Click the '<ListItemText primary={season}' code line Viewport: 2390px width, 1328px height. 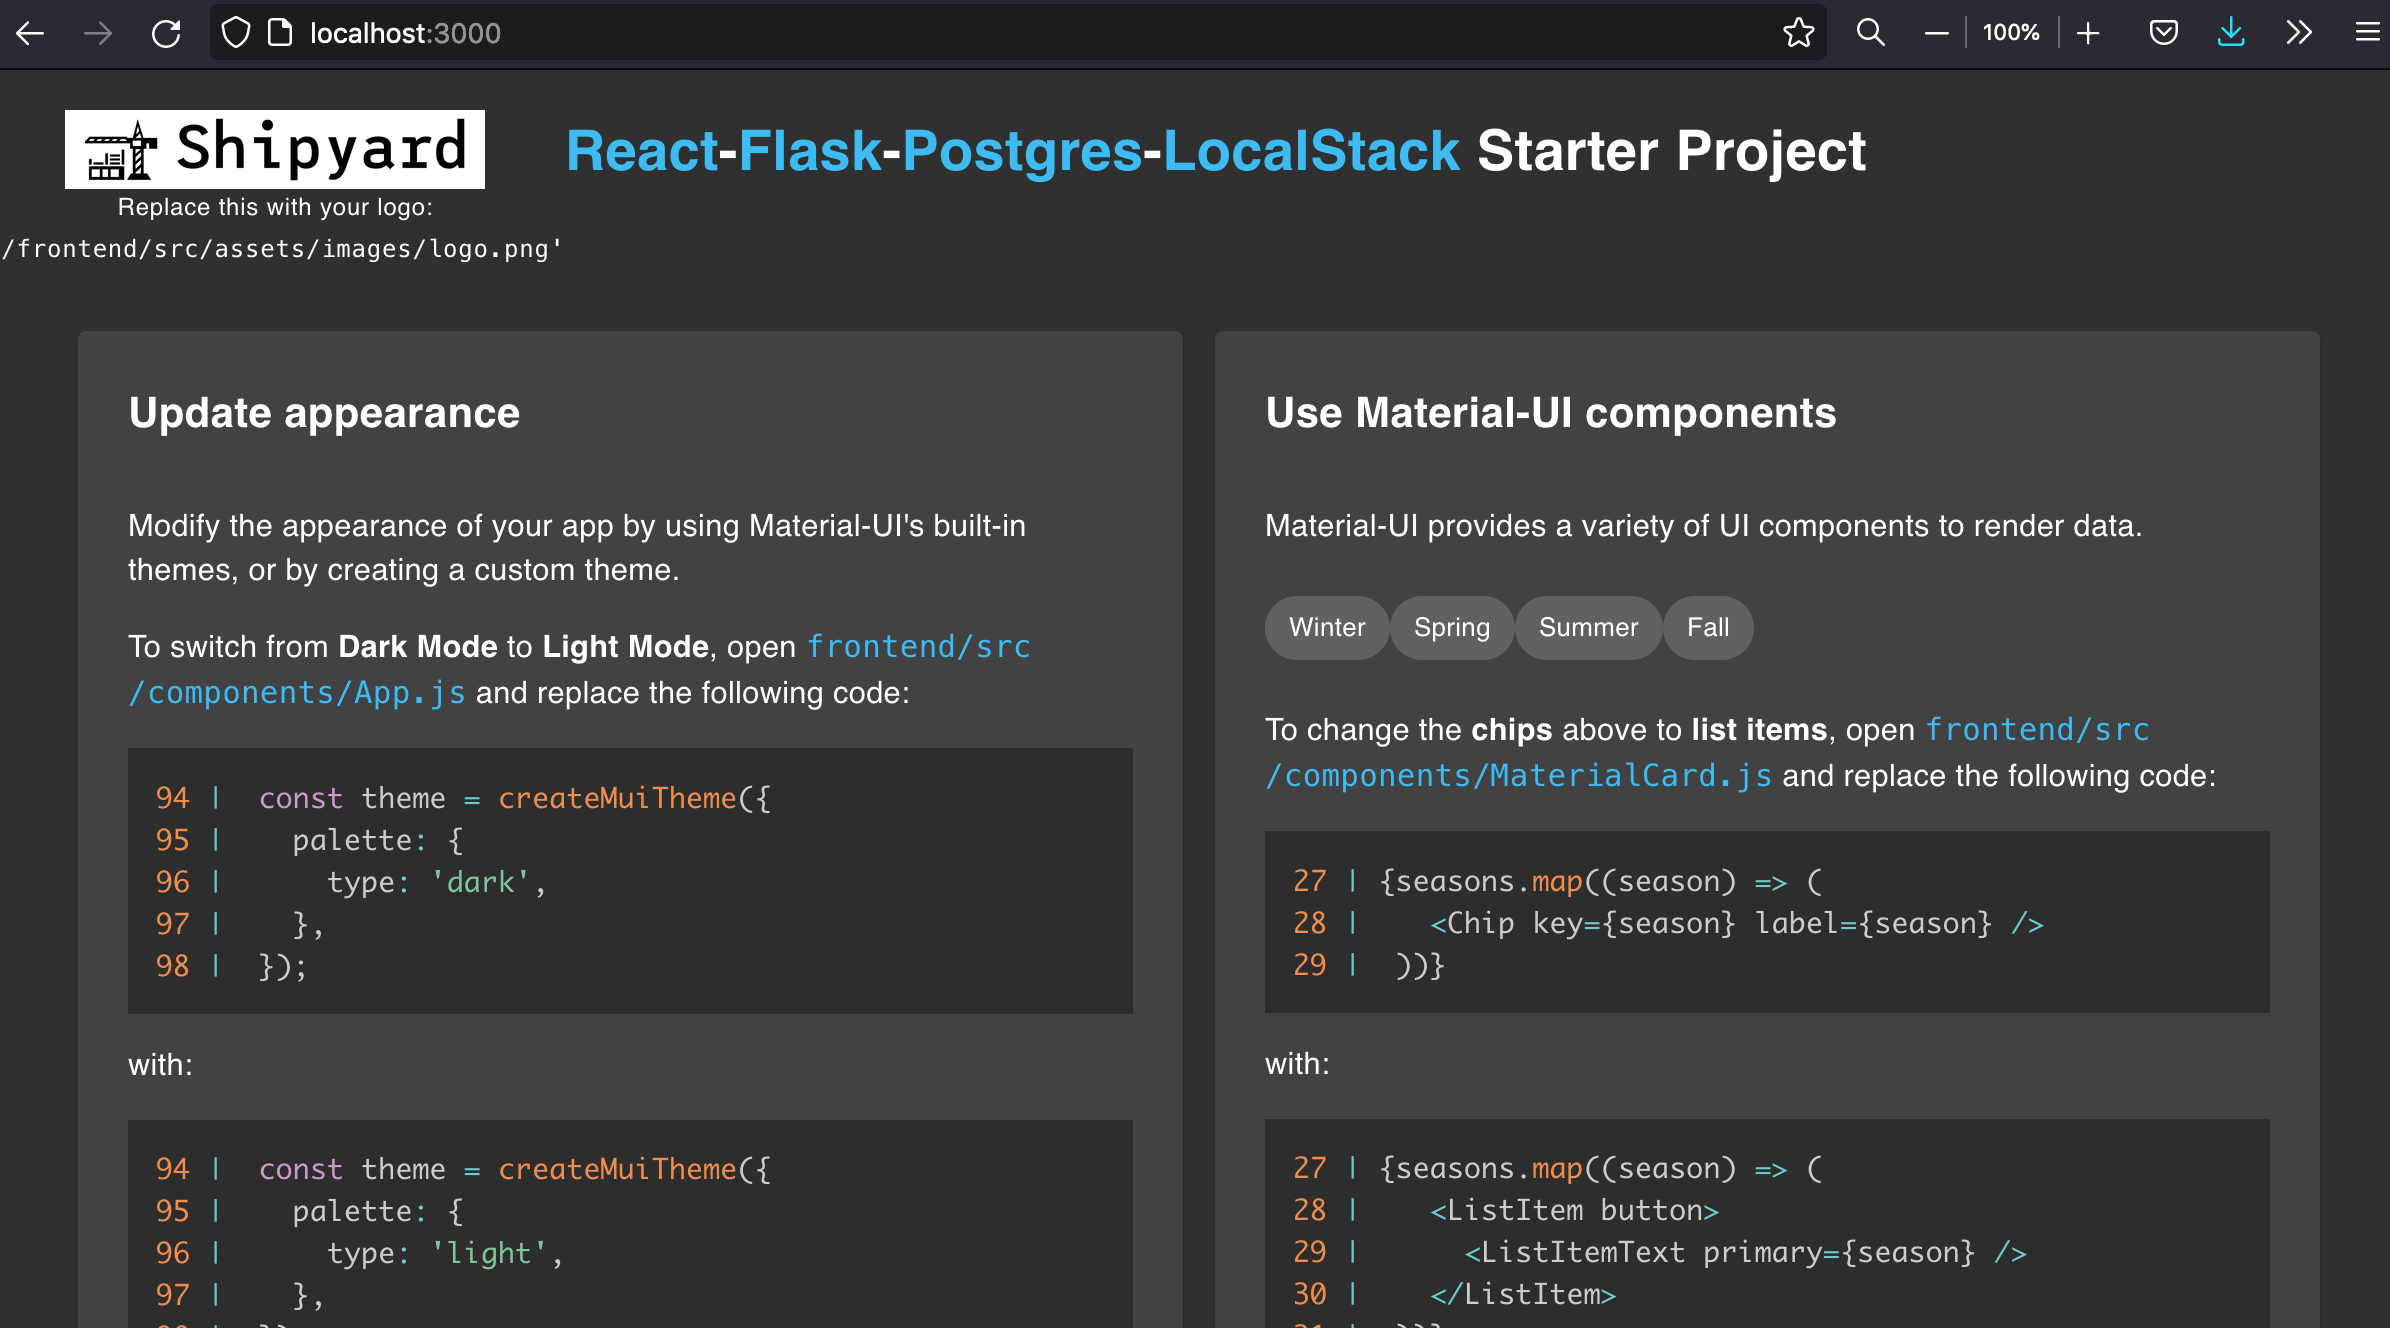pos(1661,1252)
